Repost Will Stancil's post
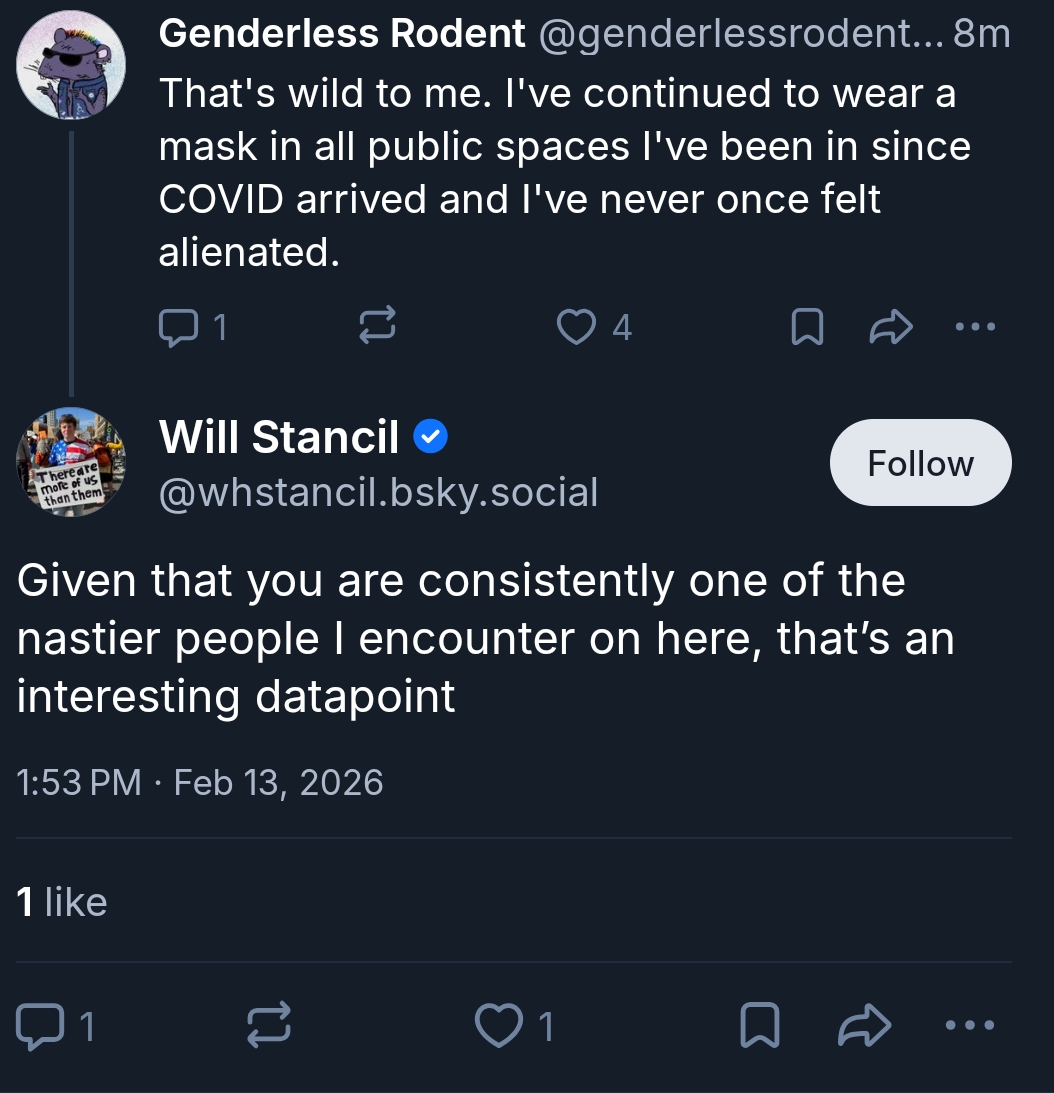Image resolution: width=1054 pixels, height=1093 pixels. tap(269, 1026)
